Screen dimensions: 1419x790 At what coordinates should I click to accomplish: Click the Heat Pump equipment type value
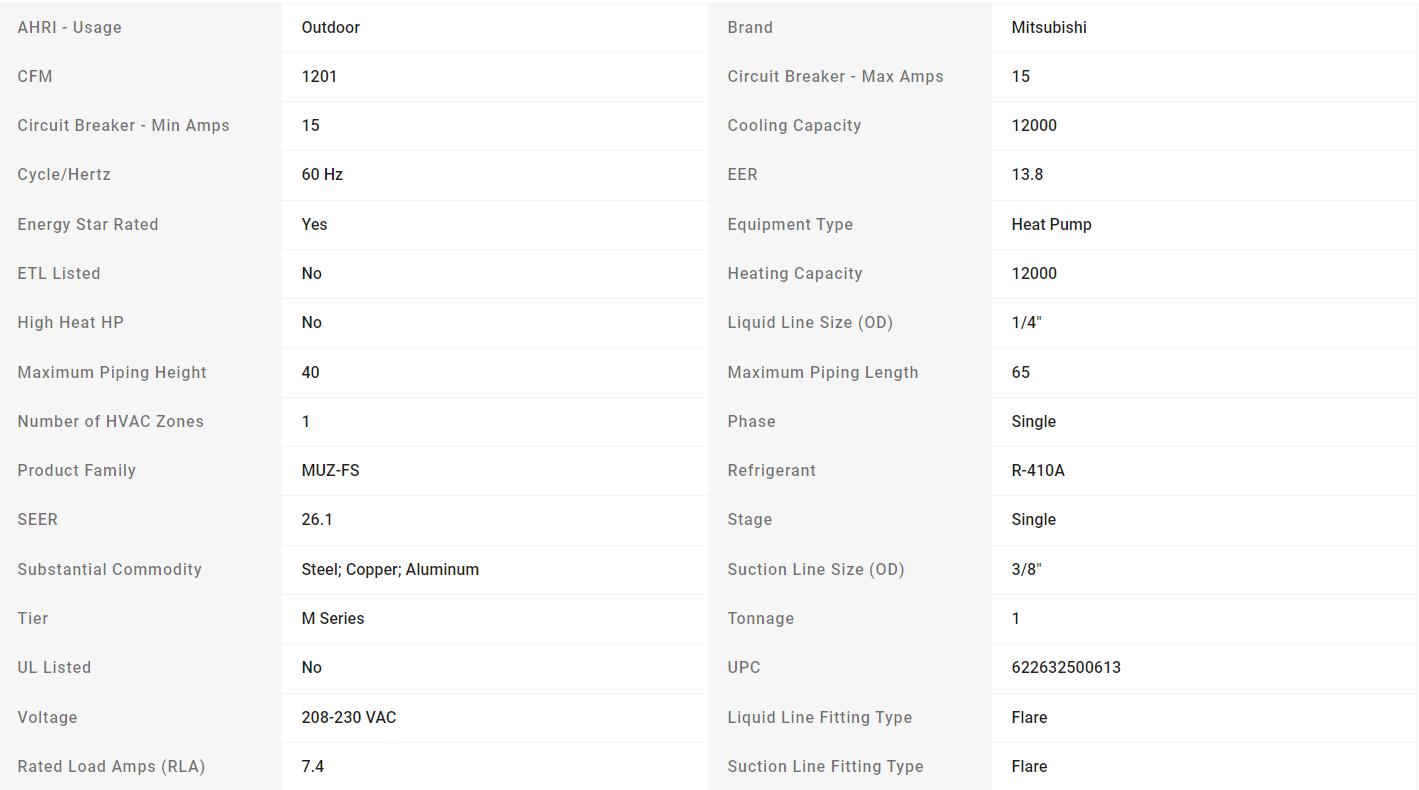[x=1051, y=224]
